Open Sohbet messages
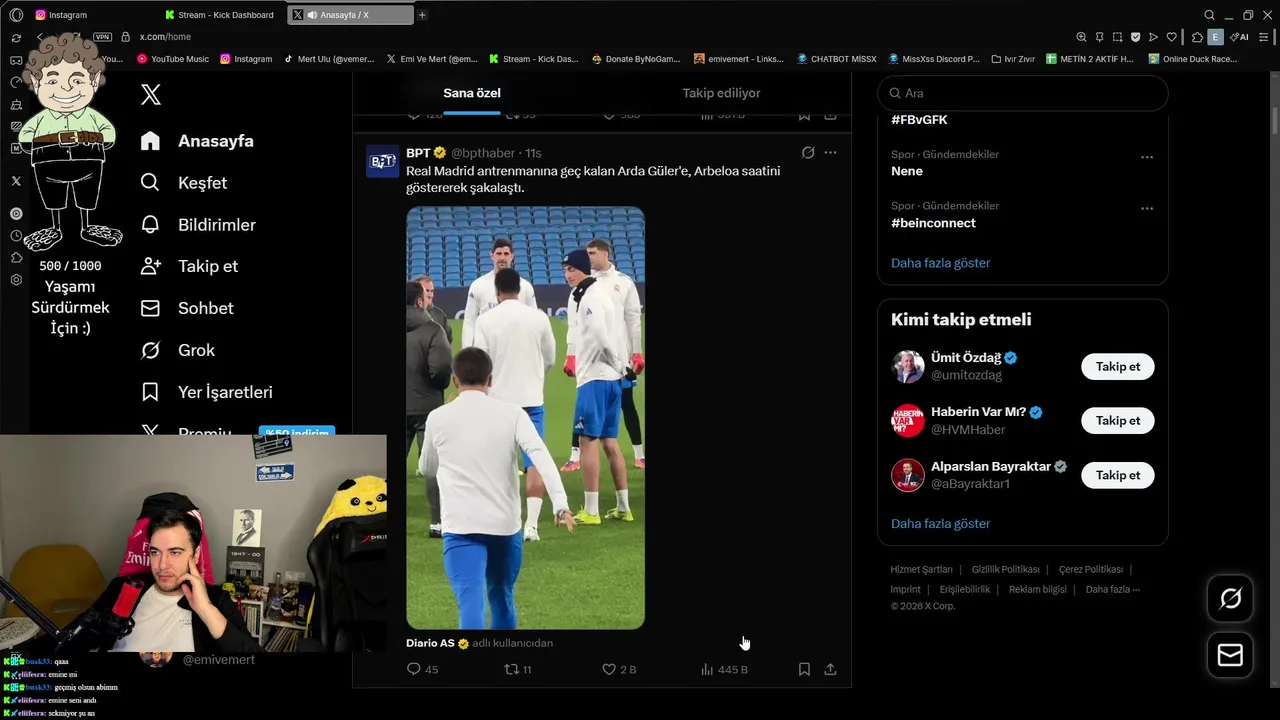Image resolution: width=1280 pixels, height=720 pixels. 187,308
